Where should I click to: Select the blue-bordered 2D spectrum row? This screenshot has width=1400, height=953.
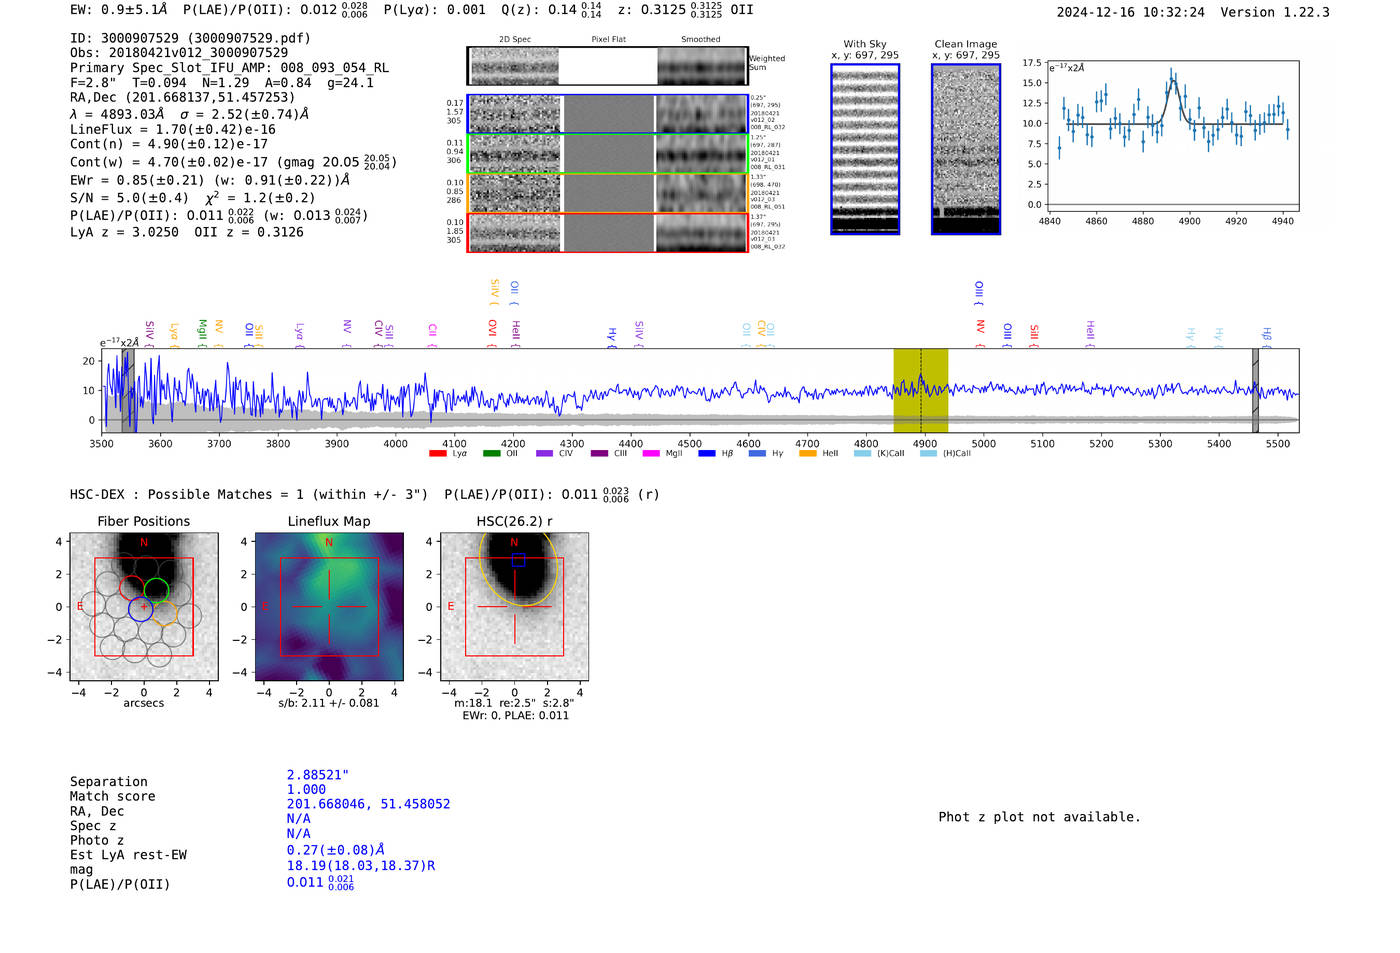pyautogui.click(x=607, y=114)
